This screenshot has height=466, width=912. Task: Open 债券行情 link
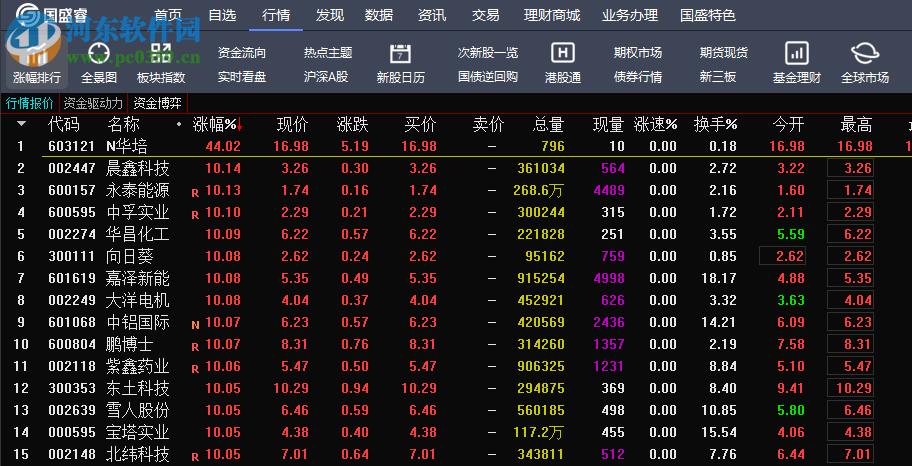(x=638, y=77)
